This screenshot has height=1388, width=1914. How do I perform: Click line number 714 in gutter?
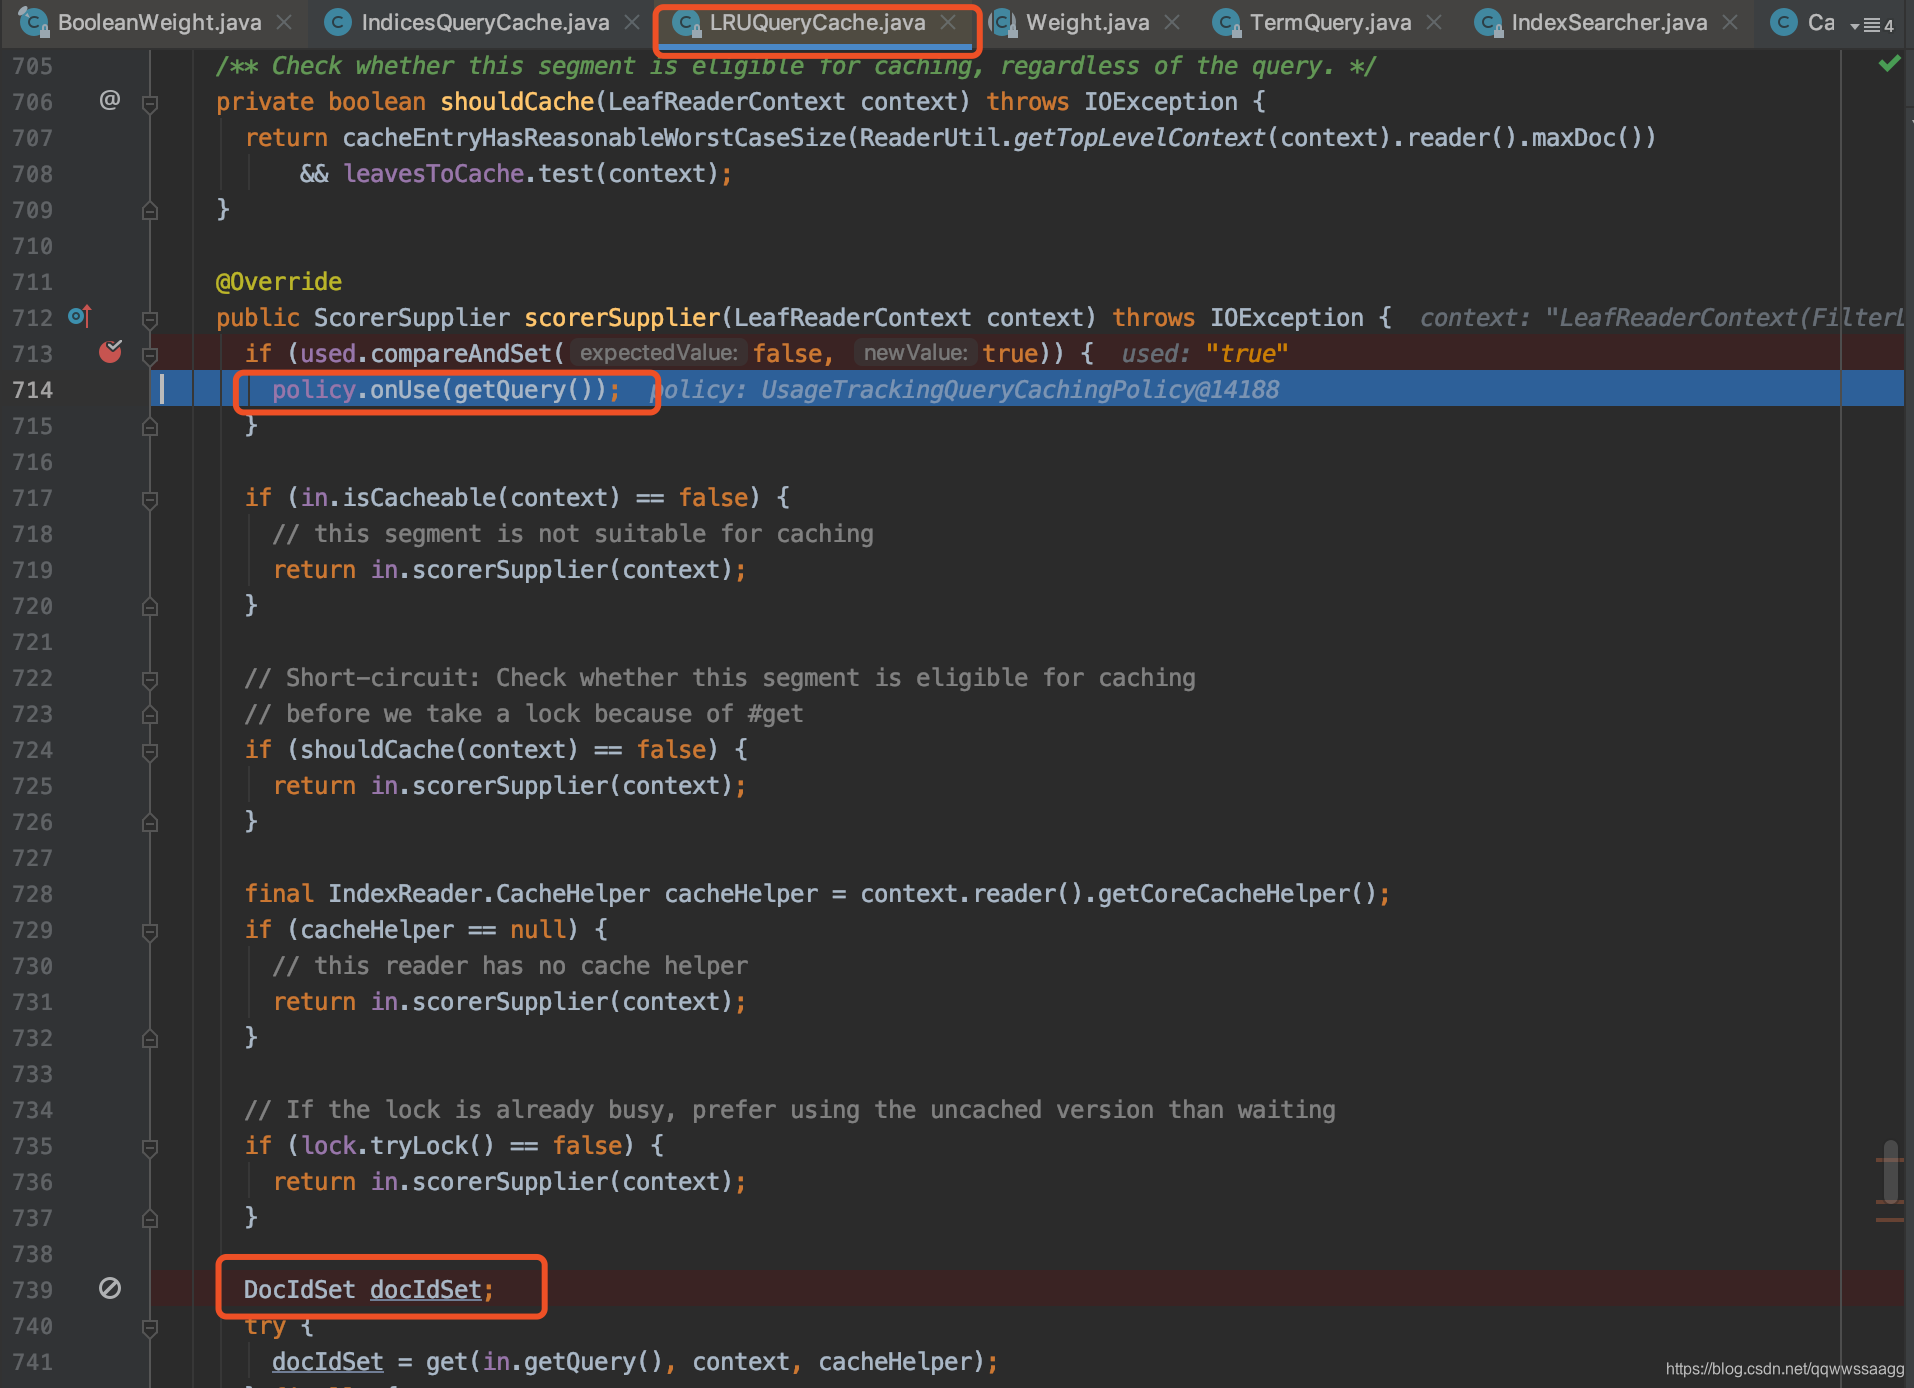click(32, 389)
